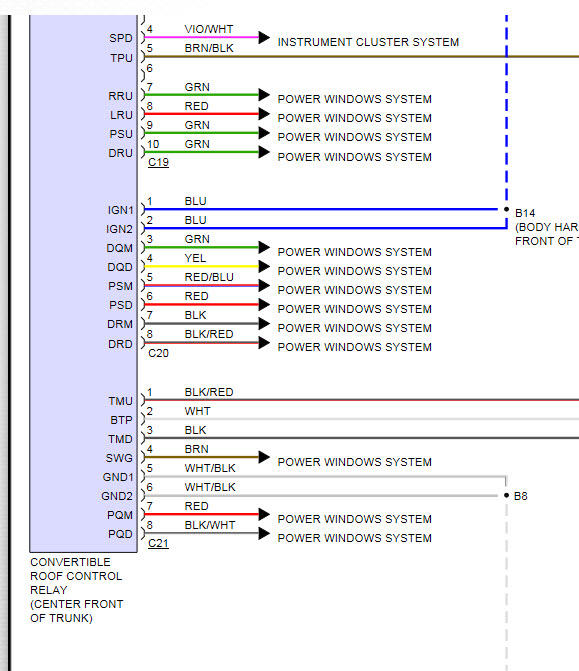Click the BRN/BLK wire color label
This screenshot has width=579, height=671.
tap(209, 48)
